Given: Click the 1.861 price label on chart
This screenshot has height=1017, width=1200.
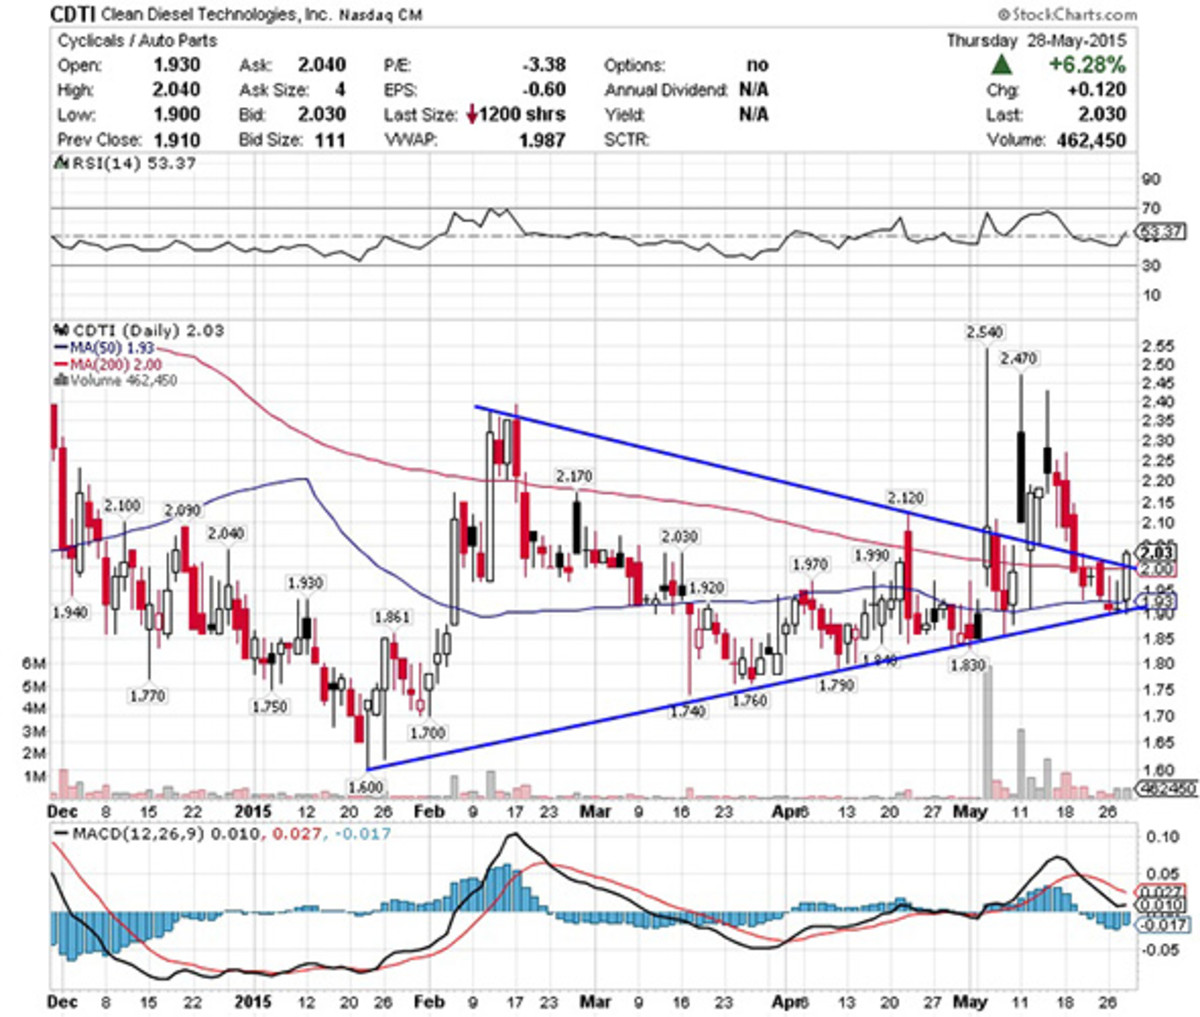Looking at the screenshot, I should [391, 617].
